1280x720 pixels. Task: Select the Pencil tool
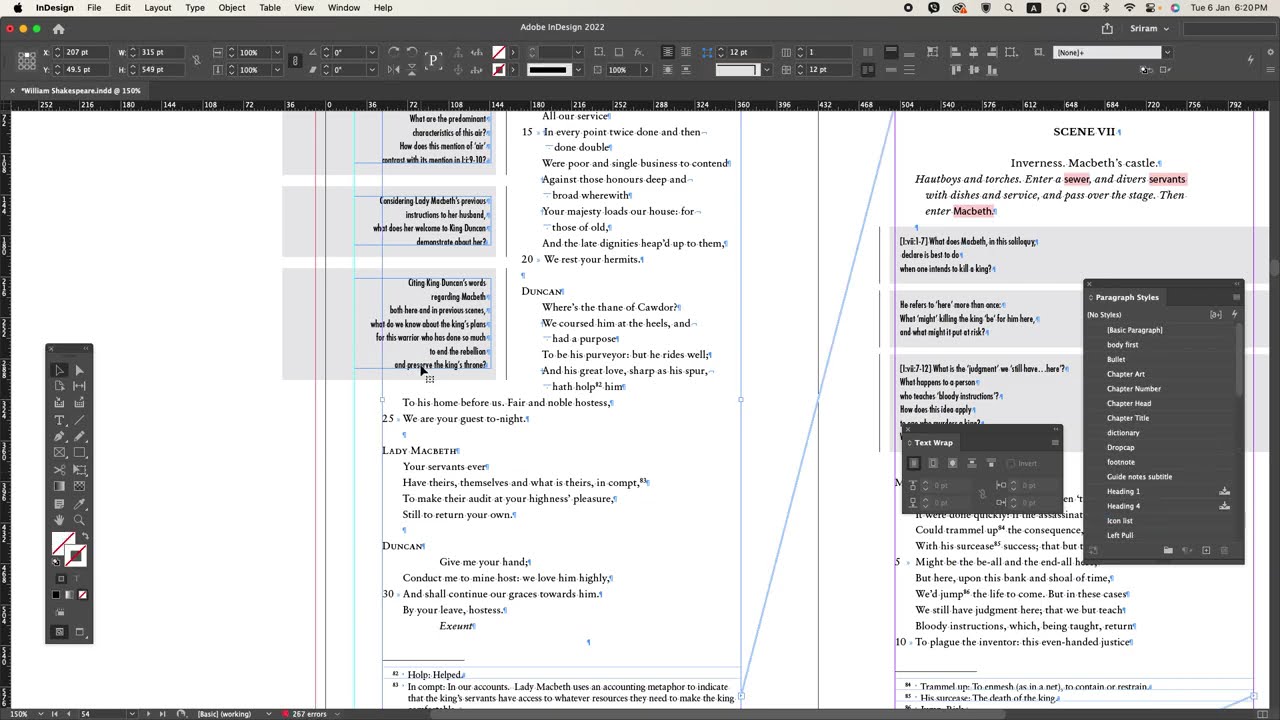(79, 436)
